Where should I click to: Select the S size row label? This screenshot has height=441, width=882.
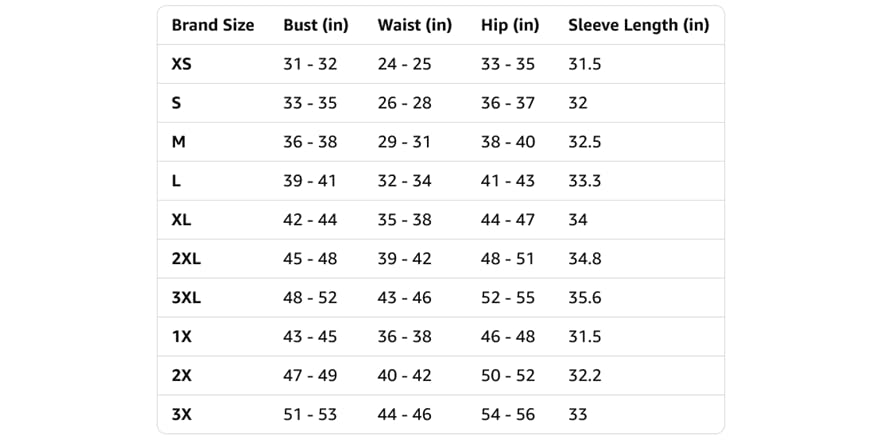point(176,103)
